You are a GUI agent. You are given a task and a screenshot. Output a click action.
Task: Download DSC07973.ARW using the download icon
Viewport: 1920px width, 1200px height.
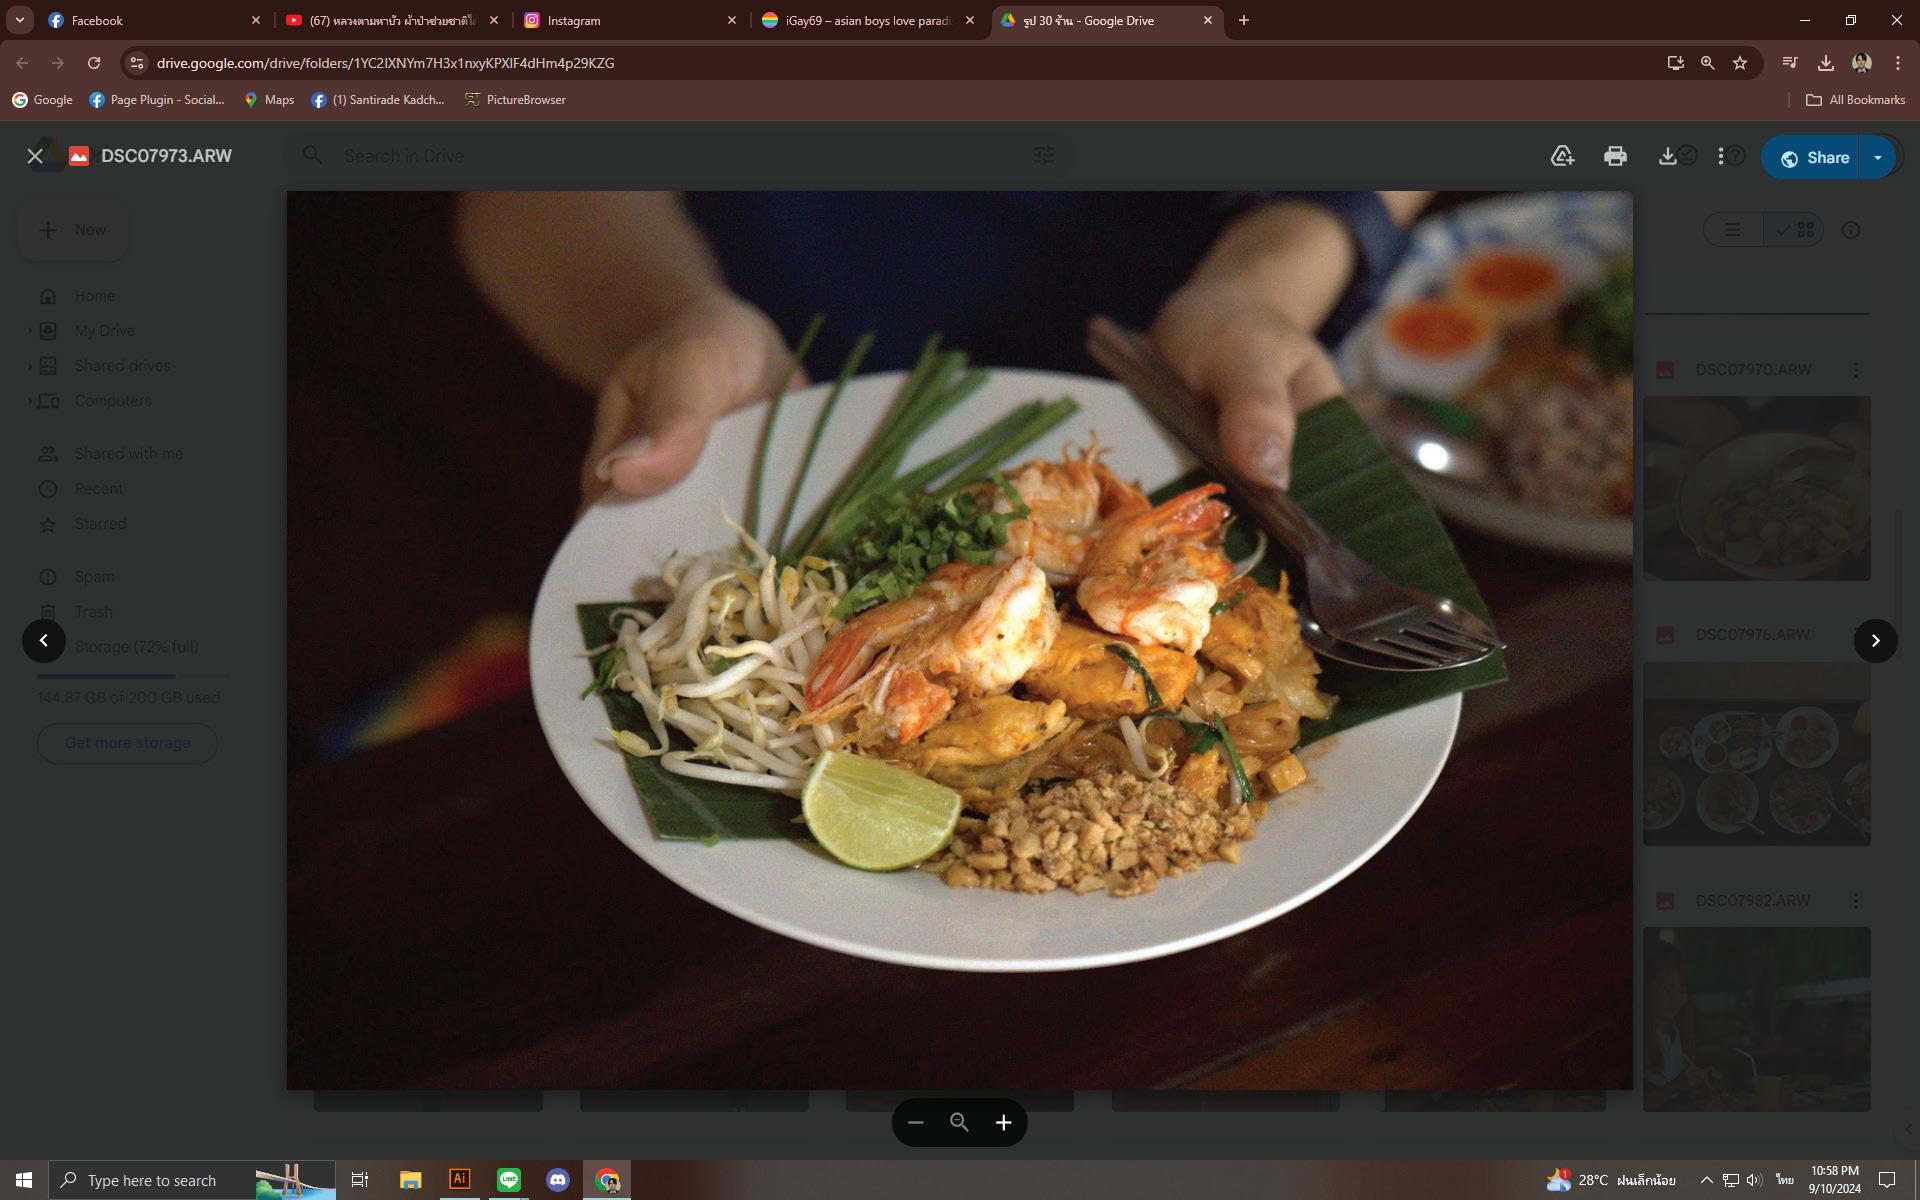coord(1667,156)
